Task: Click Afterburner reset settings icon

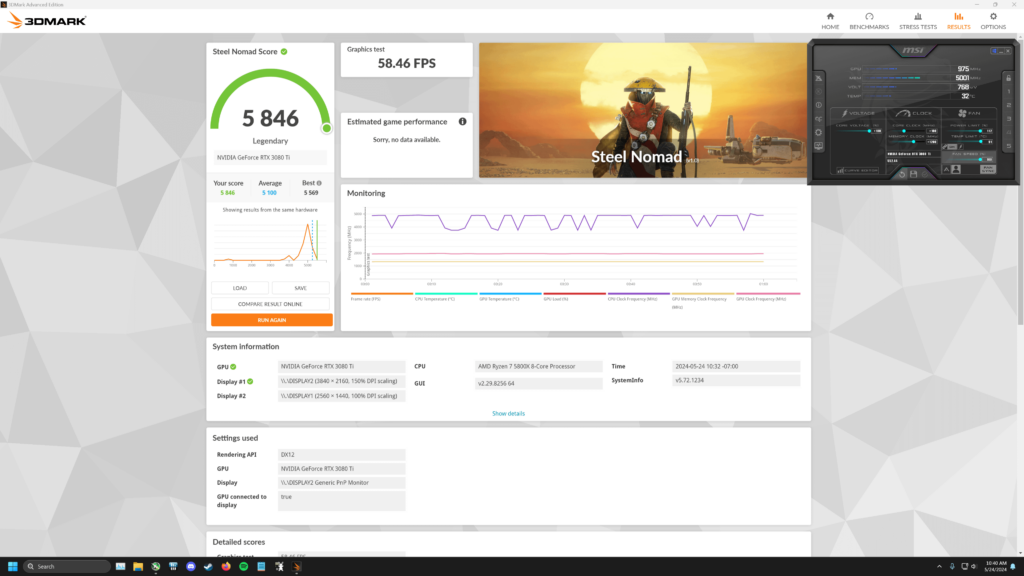Action: point(902,174)
